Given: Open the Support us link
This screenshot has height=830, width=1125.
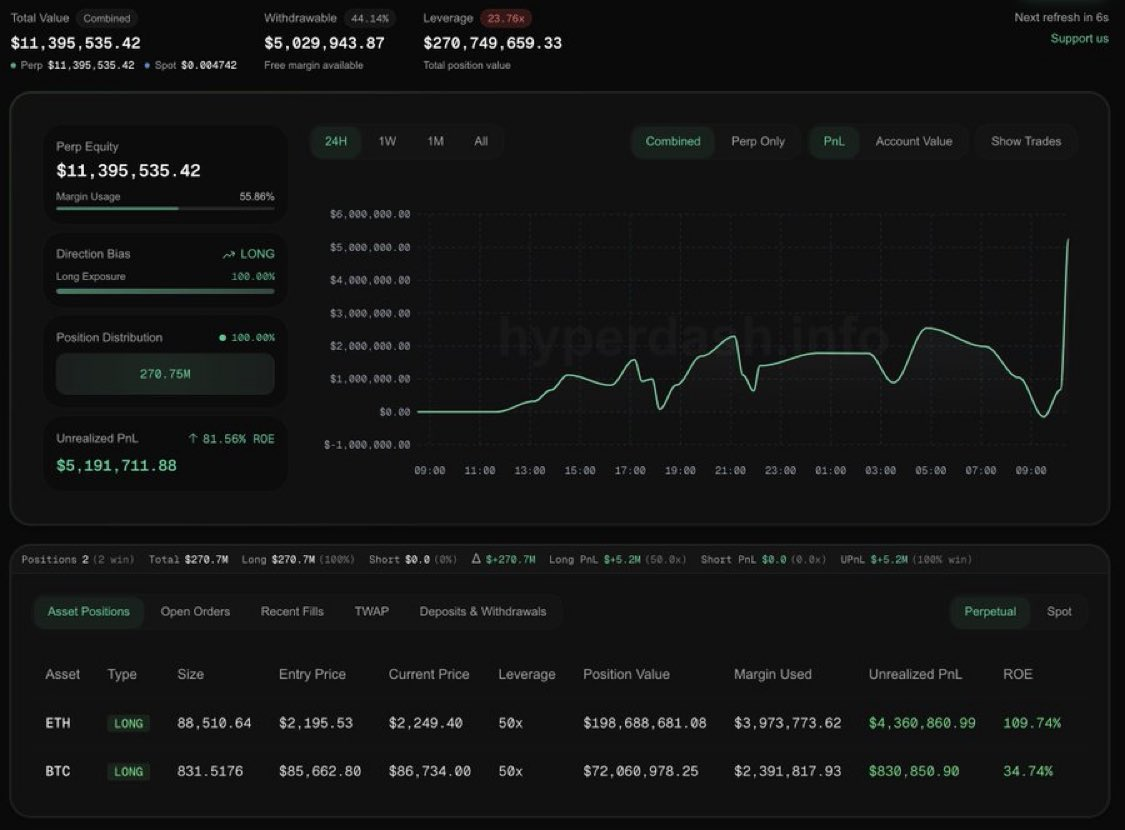Looking at the screenshot, I should 1079,38.
